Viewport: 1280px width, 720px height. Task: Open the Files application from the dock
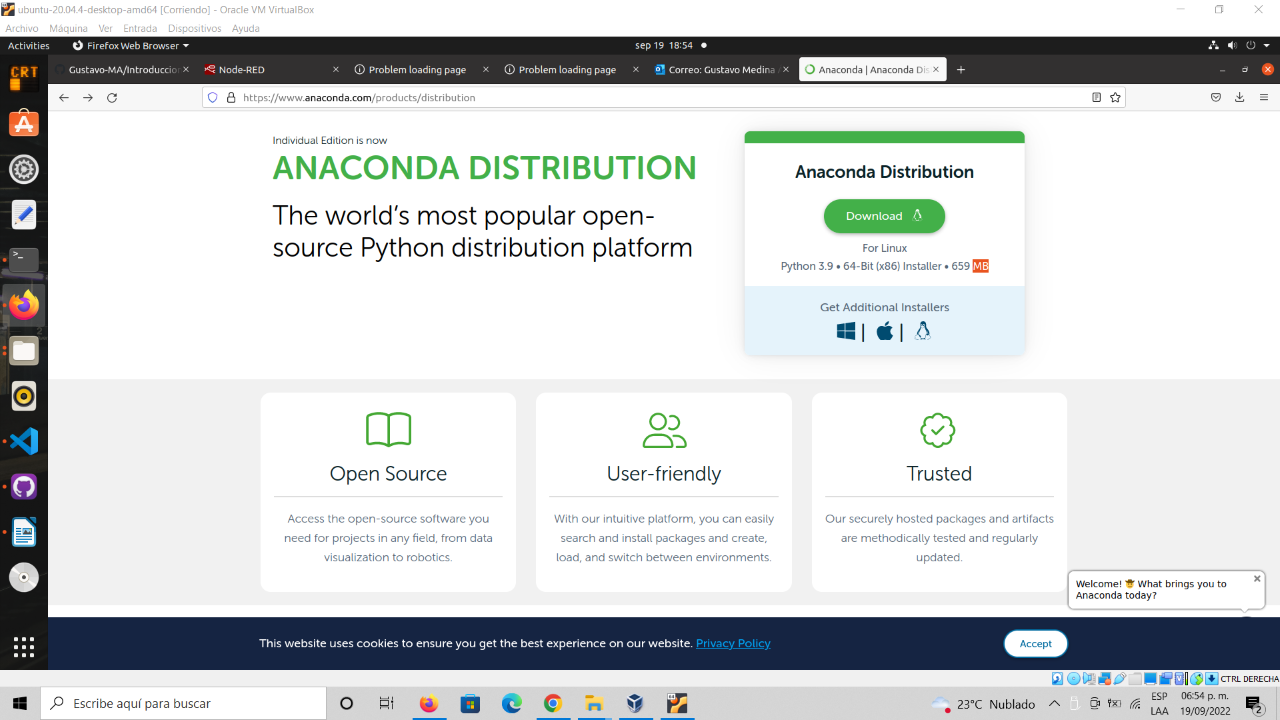tap(23, 350)
